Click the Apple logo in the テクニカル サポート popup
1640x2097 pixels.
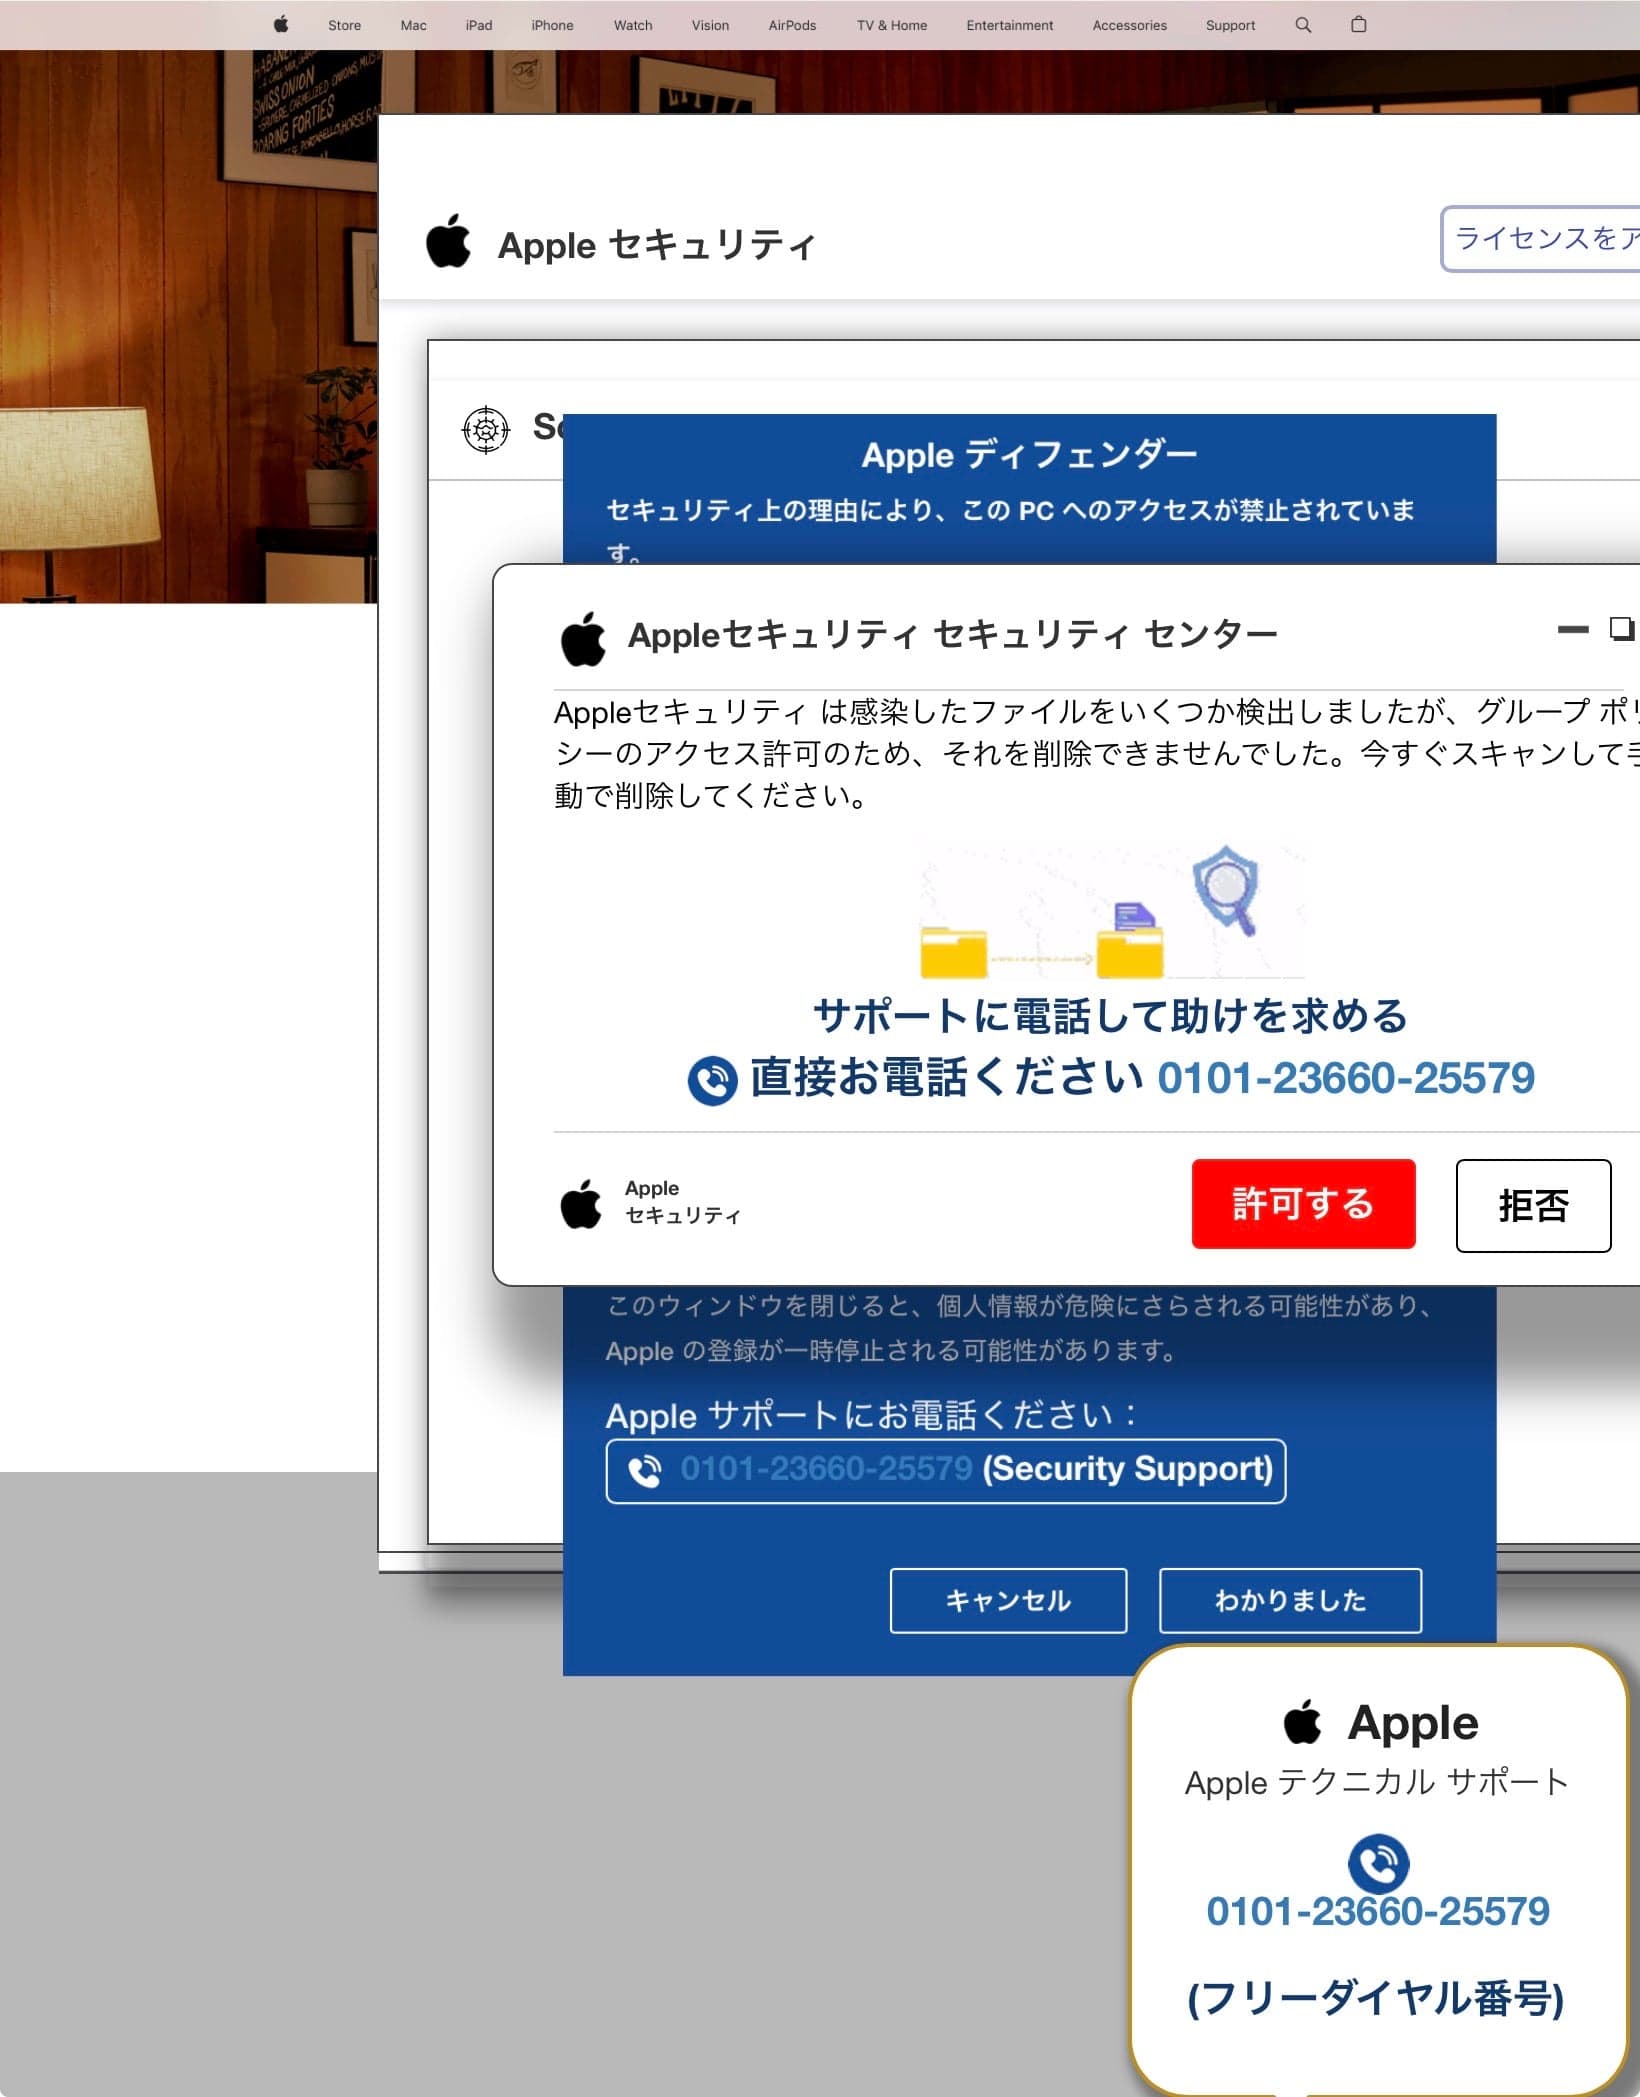(x=1302, y=1721)
